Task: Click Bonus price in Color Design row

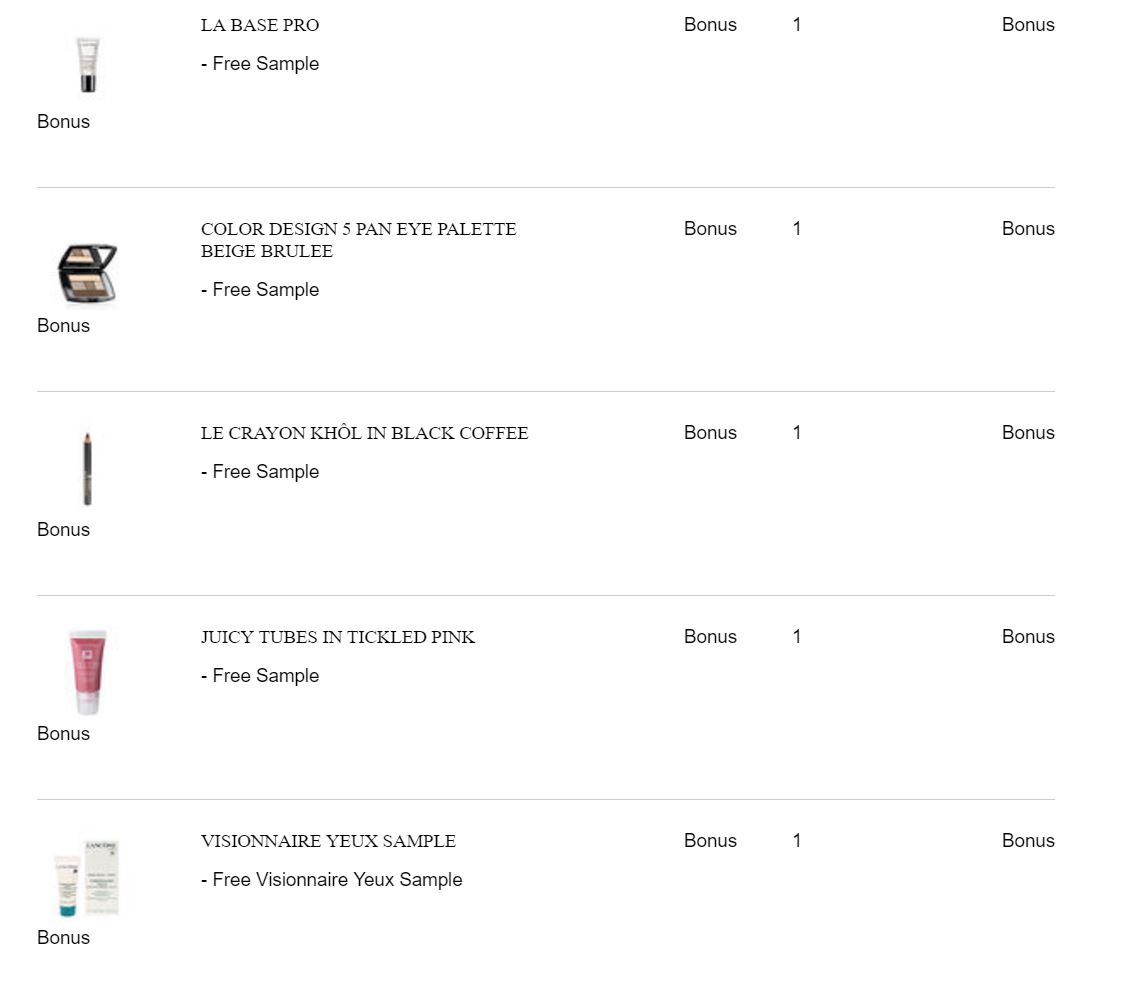Action: [x=710, y=229]
